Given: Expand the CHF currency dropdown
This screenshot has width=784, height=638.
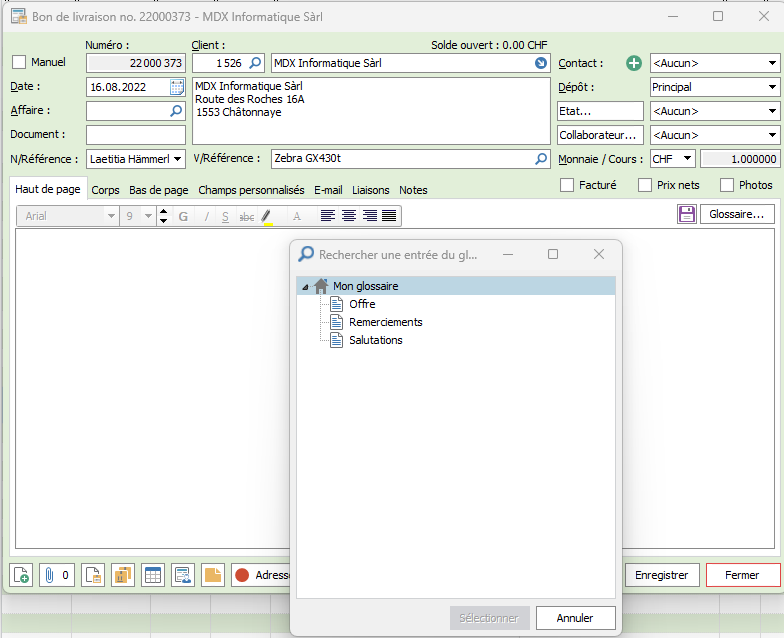Looking at the screenshot, I should click(x=673, y=159).
